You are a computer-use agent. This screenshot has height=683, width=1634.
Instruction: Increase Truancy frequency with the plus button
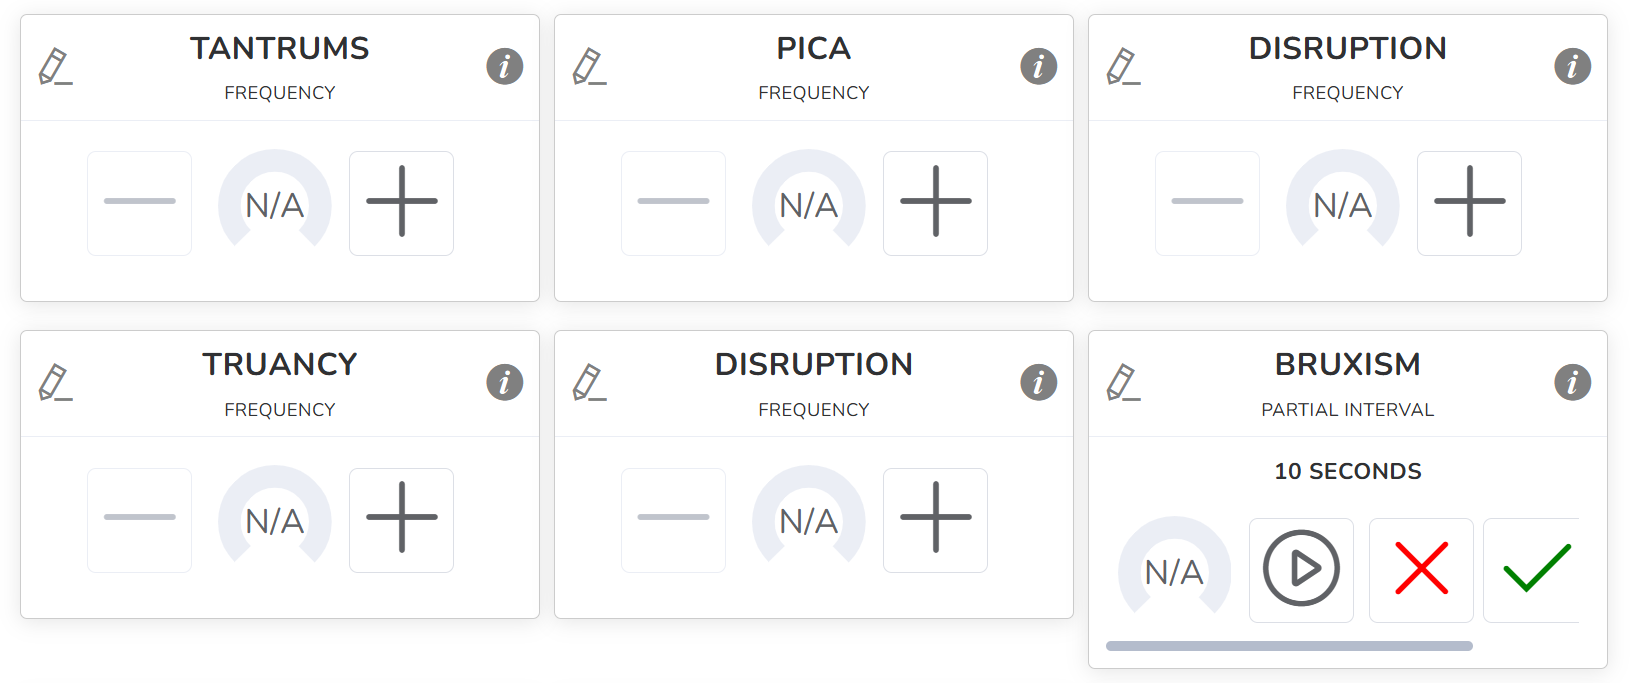point(401,520)
